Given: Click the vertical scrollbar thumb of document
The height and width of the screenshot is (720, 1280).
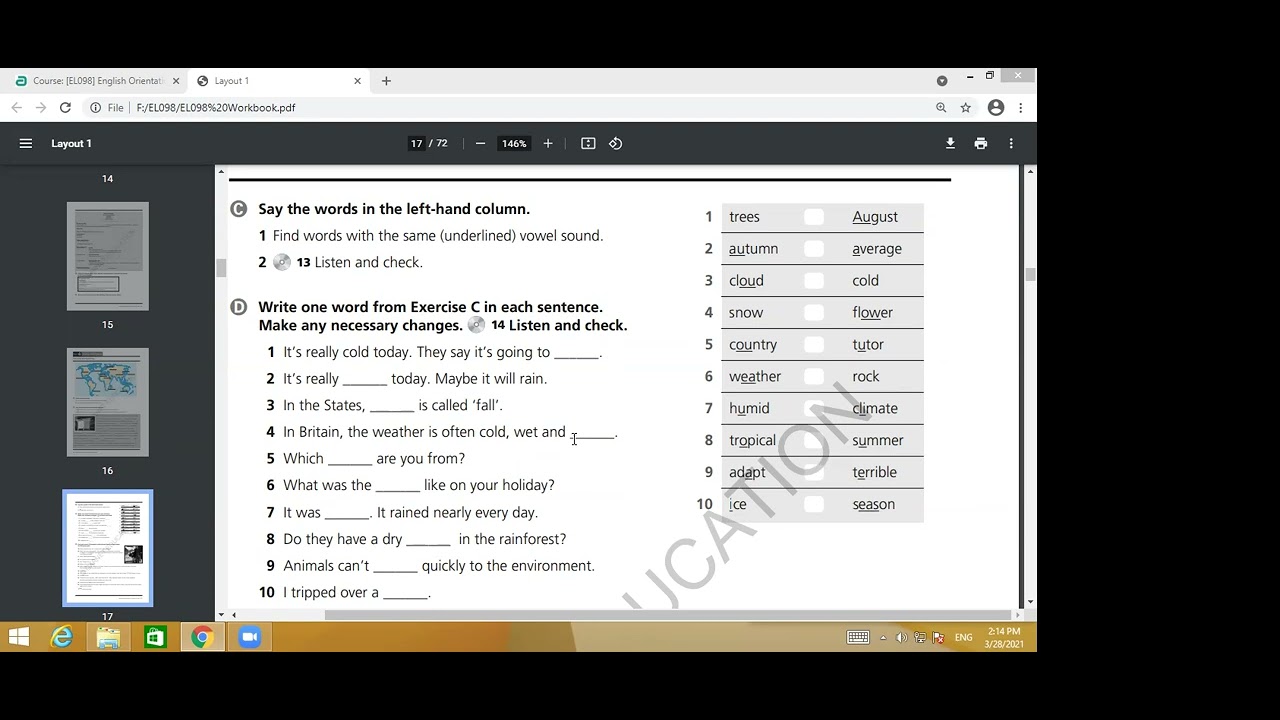Looking at the screenshot, I should pos(1030,274).
